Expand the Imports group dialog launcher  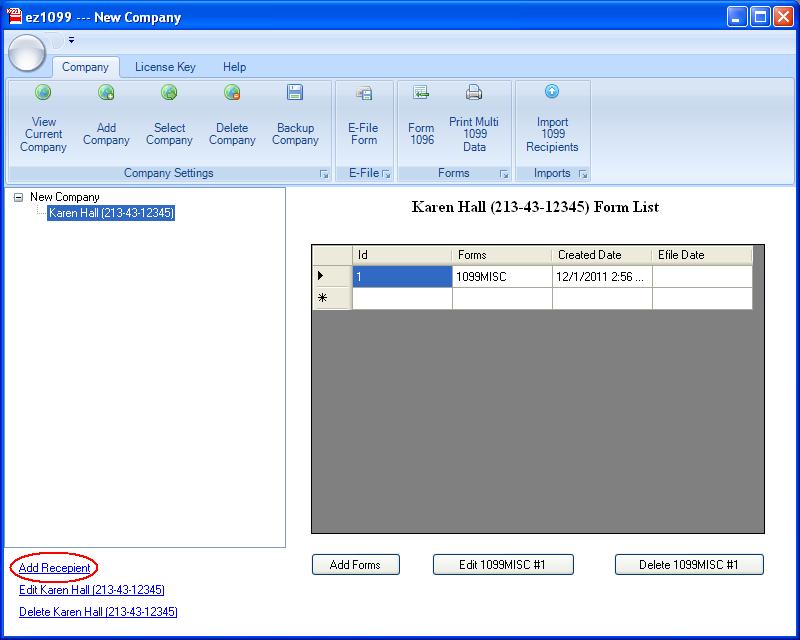point(583,174)
